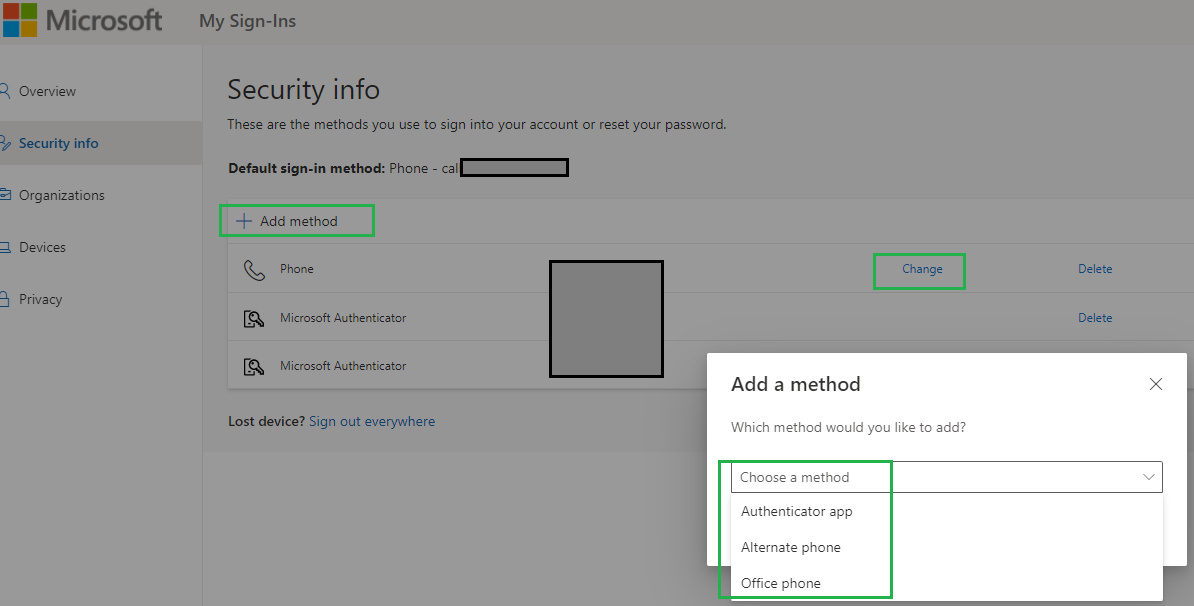Click the My Sign-Ins title

(247, 21)
